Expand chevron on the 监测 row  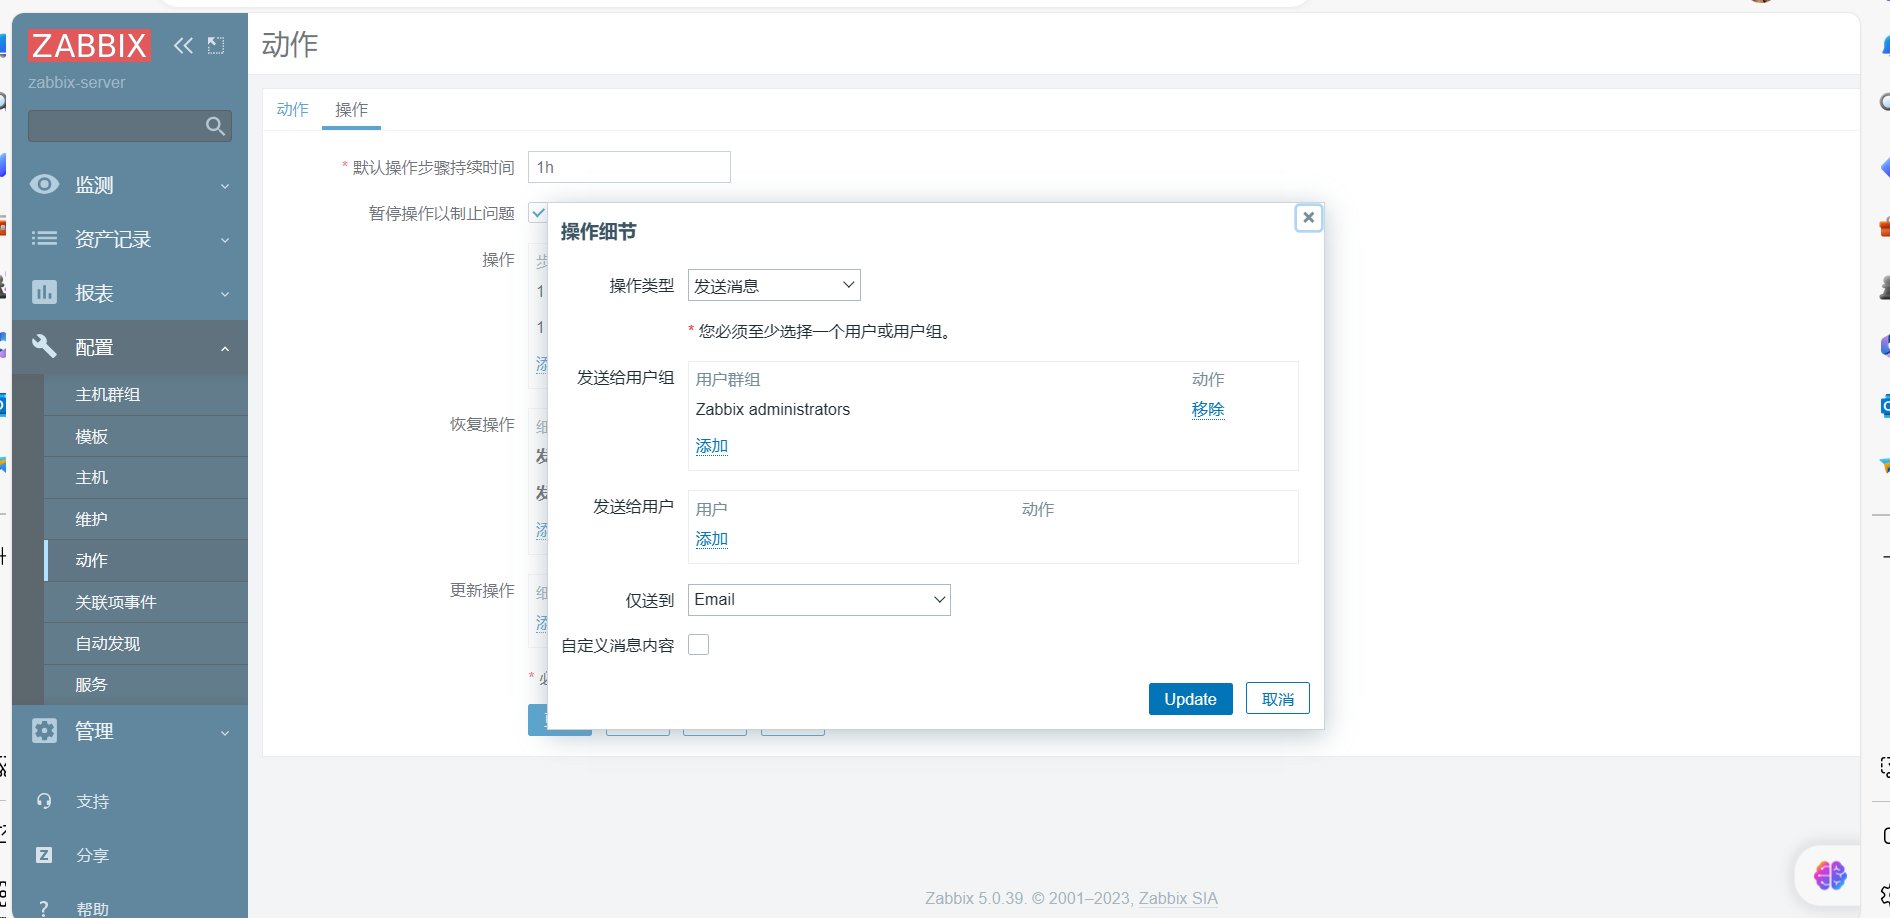pos(225,186)
